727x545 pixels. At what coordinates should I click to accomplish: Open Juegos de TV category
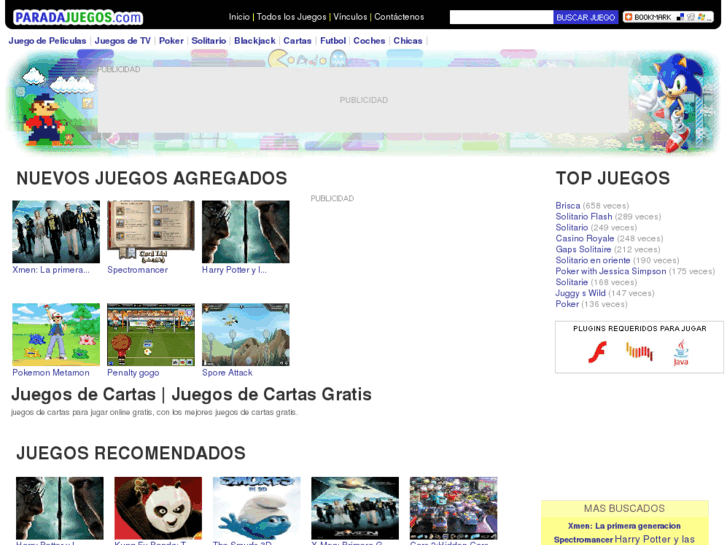123,41
